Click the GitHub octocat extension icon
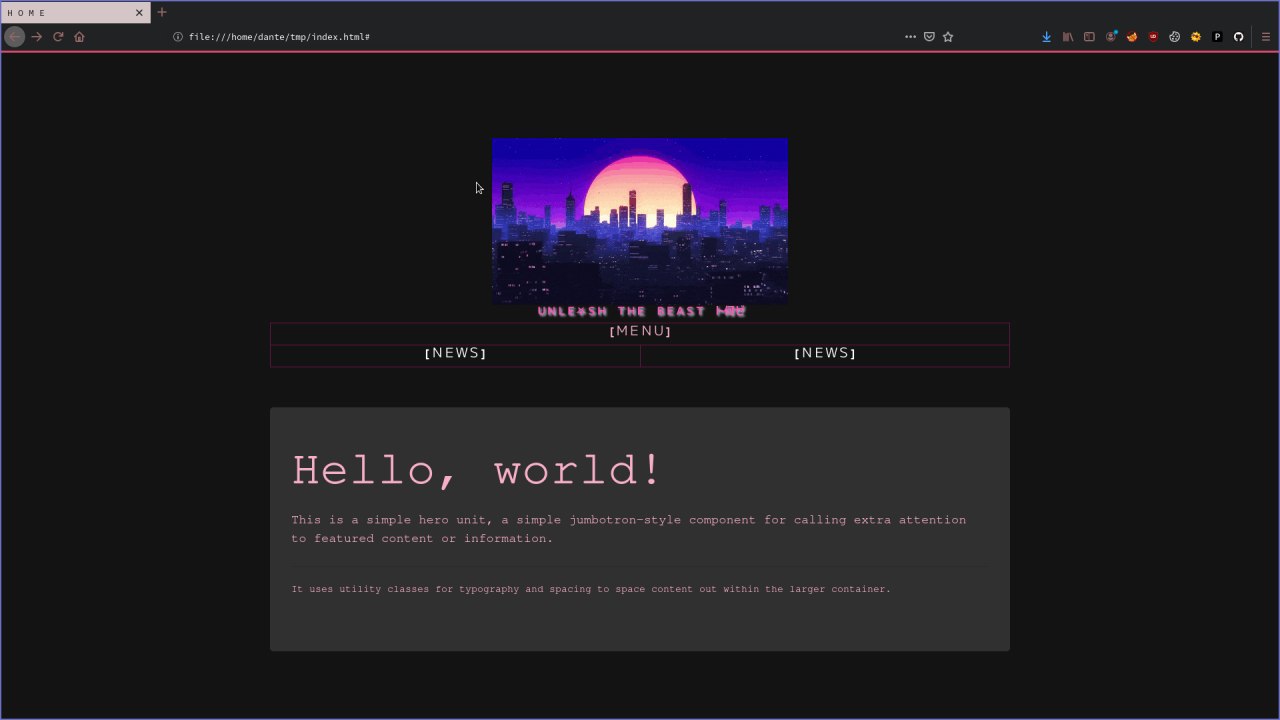Image resolution: width=1280 pixels, height=720 pixels. point(1238,37)
